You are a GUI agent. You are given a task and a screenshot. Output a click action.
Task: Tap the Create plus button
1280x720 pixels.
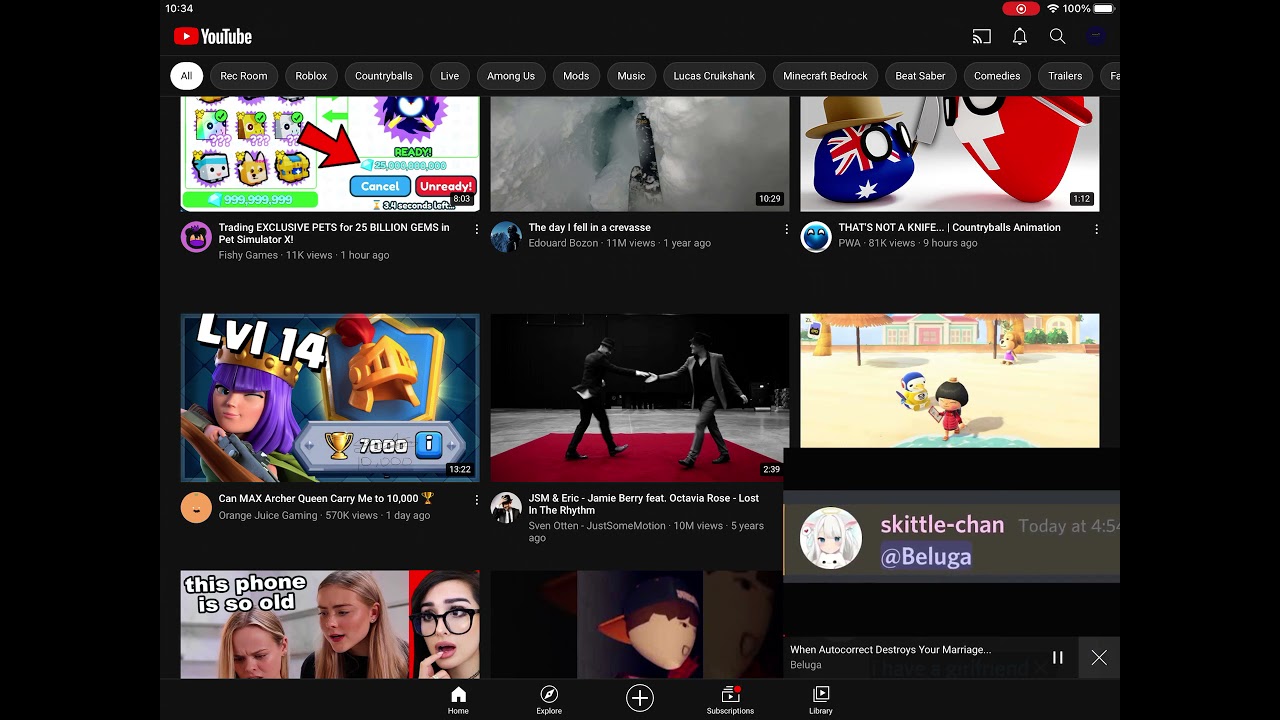(x=640, y=698)
